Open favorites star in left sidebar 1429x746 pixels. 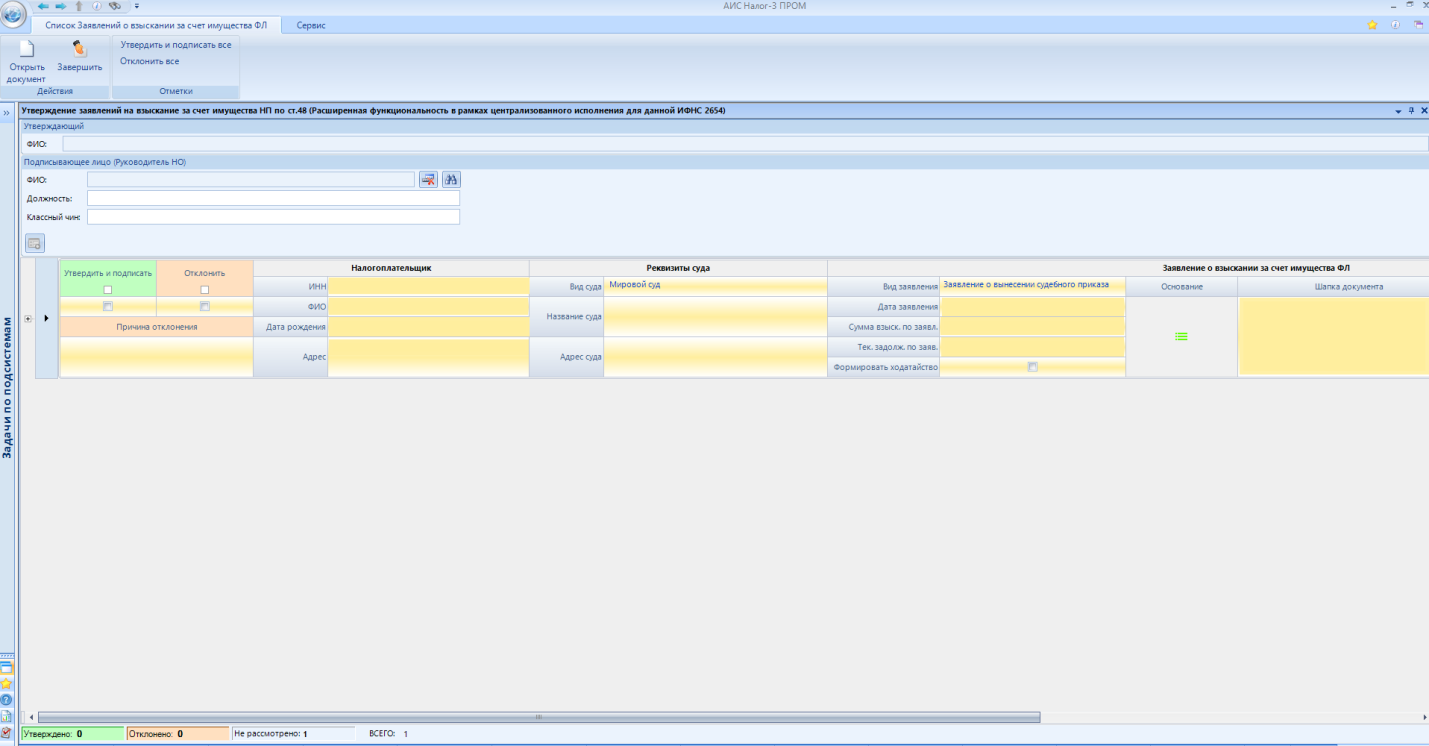(x=6, y=683)
